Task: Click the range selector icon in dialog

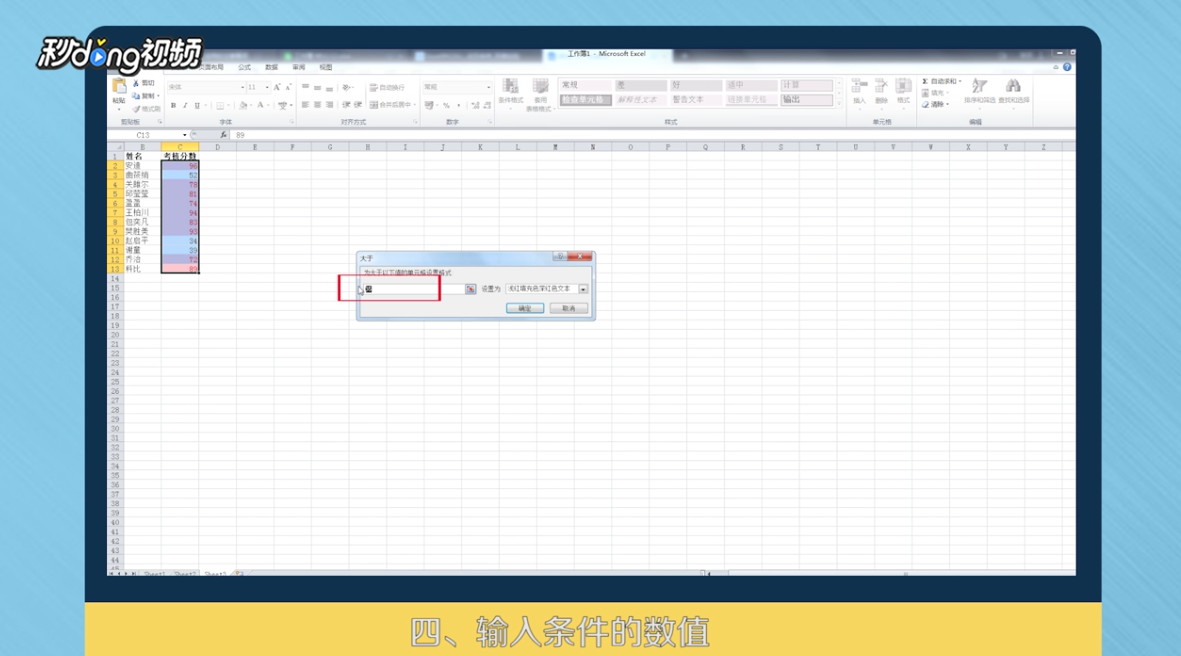Action: tap(471, 289)
